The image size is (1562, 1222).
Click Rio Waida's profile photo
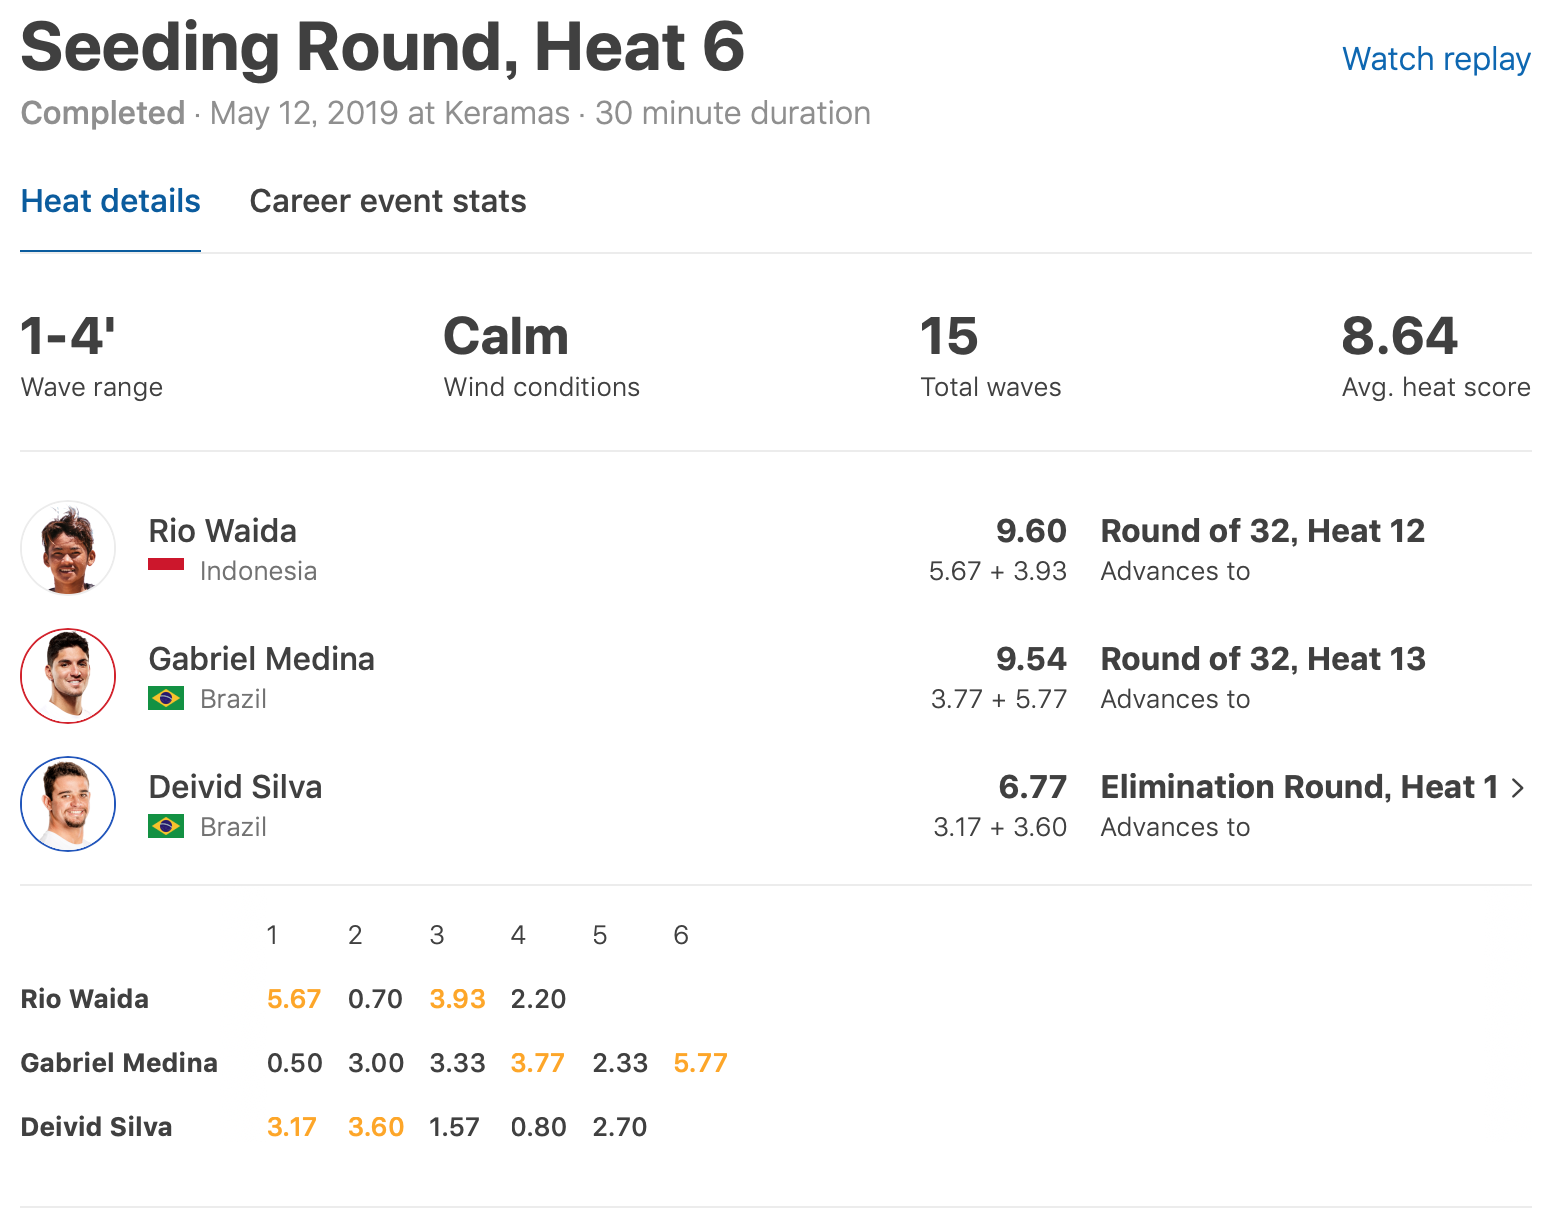[68, 548]
